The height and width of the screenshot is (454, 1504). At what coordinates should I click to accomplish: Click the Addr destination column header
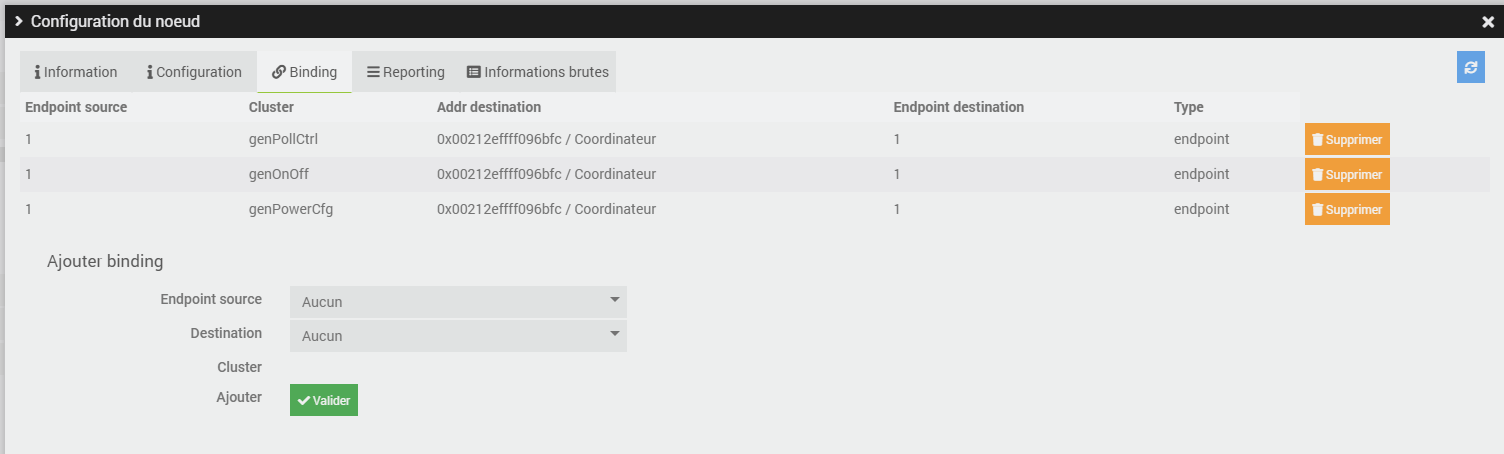tap(488, 107)
